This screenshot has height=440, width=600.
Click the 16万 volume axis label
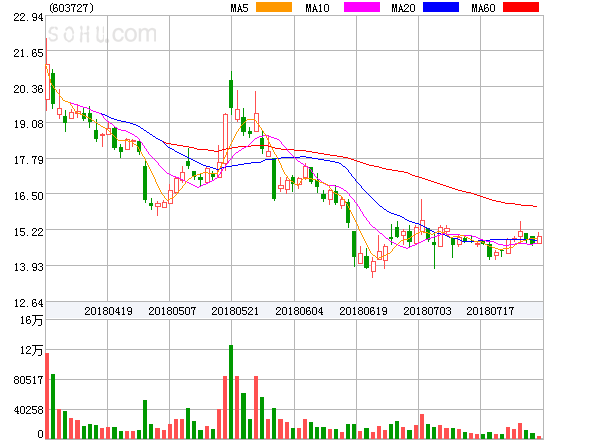click(31, 320)
